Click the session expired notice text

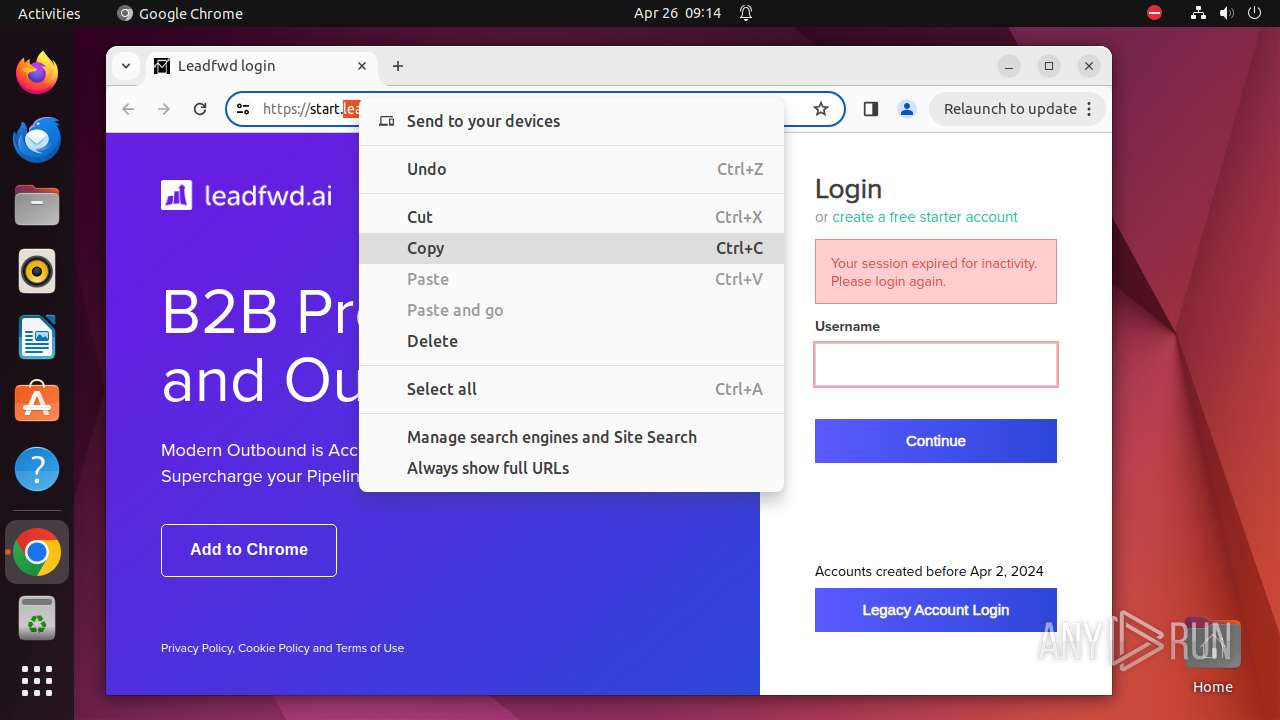point(934,272)
